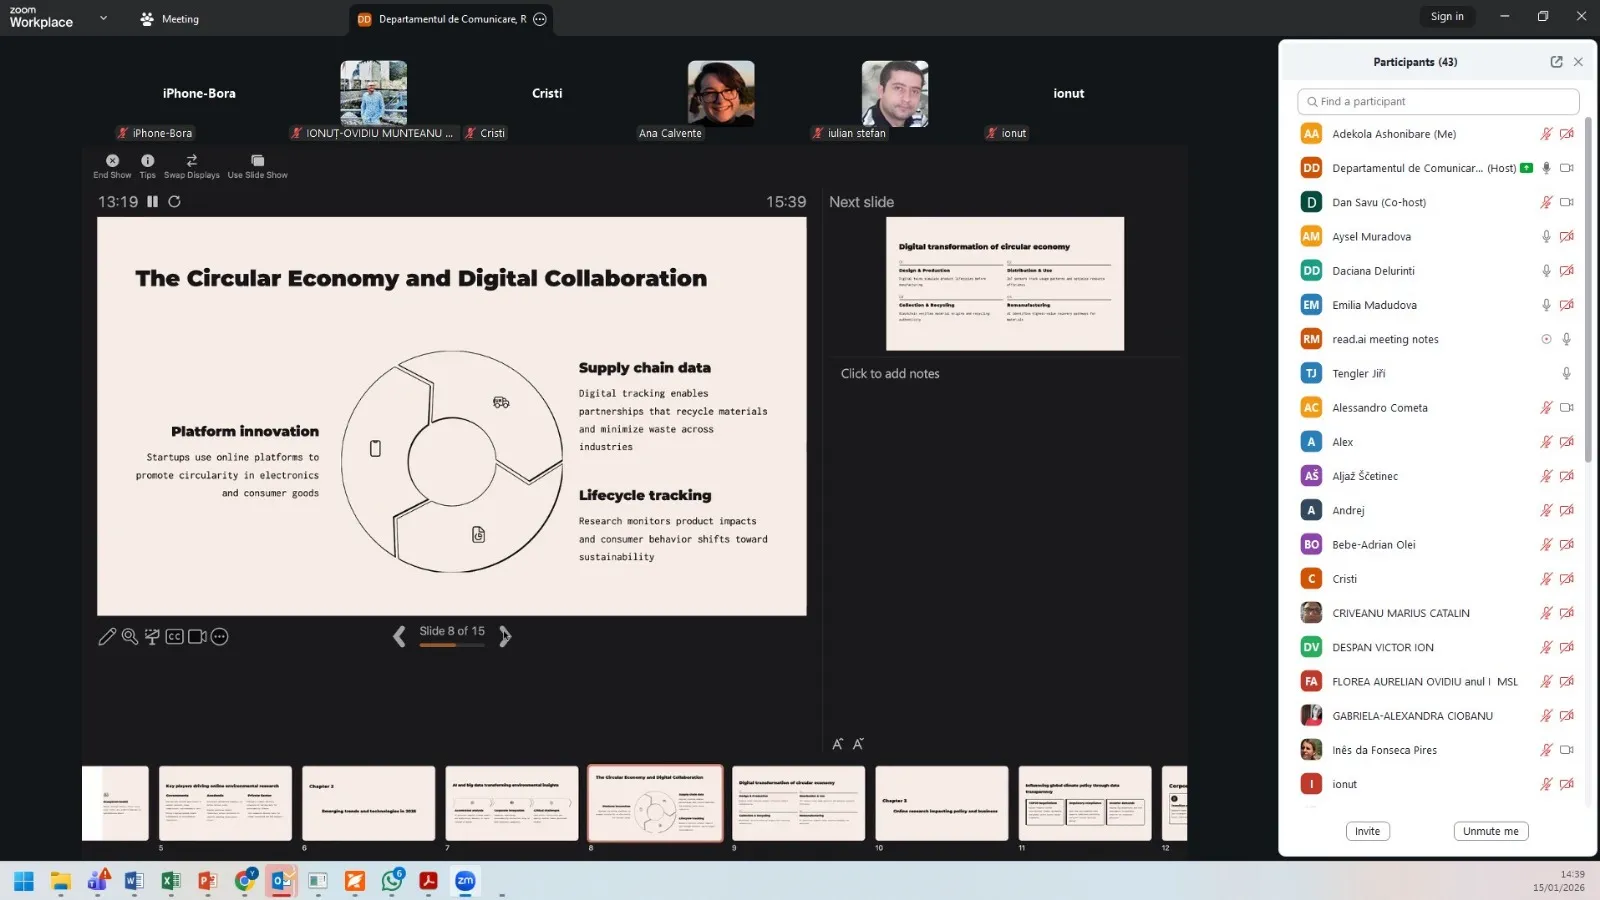Restart the presentation timer
Image resolution: width=1600 pixels, height=900 pixels.
pyautogui.click(x=174, y=202)
